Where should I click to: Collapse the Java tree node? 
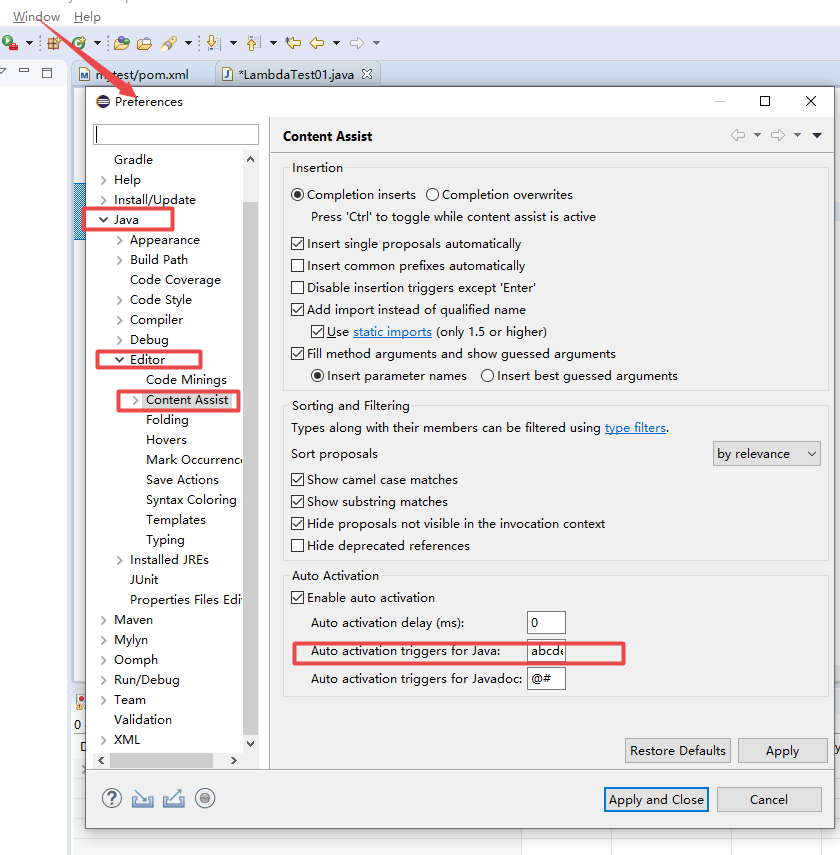pos(103,220)
